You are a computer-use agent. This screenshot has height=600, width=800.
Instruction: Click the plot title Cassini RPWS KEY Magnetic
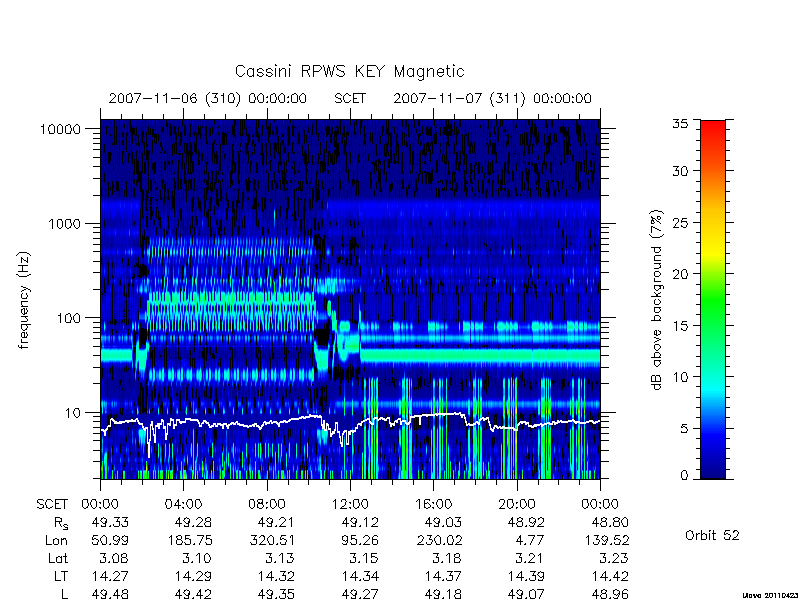click(349, 71)
